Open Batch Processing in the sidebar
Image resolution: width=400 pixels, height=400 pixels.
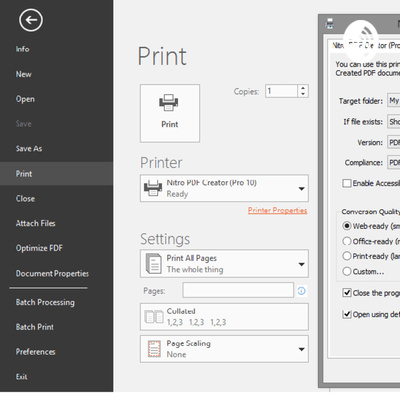45,302
